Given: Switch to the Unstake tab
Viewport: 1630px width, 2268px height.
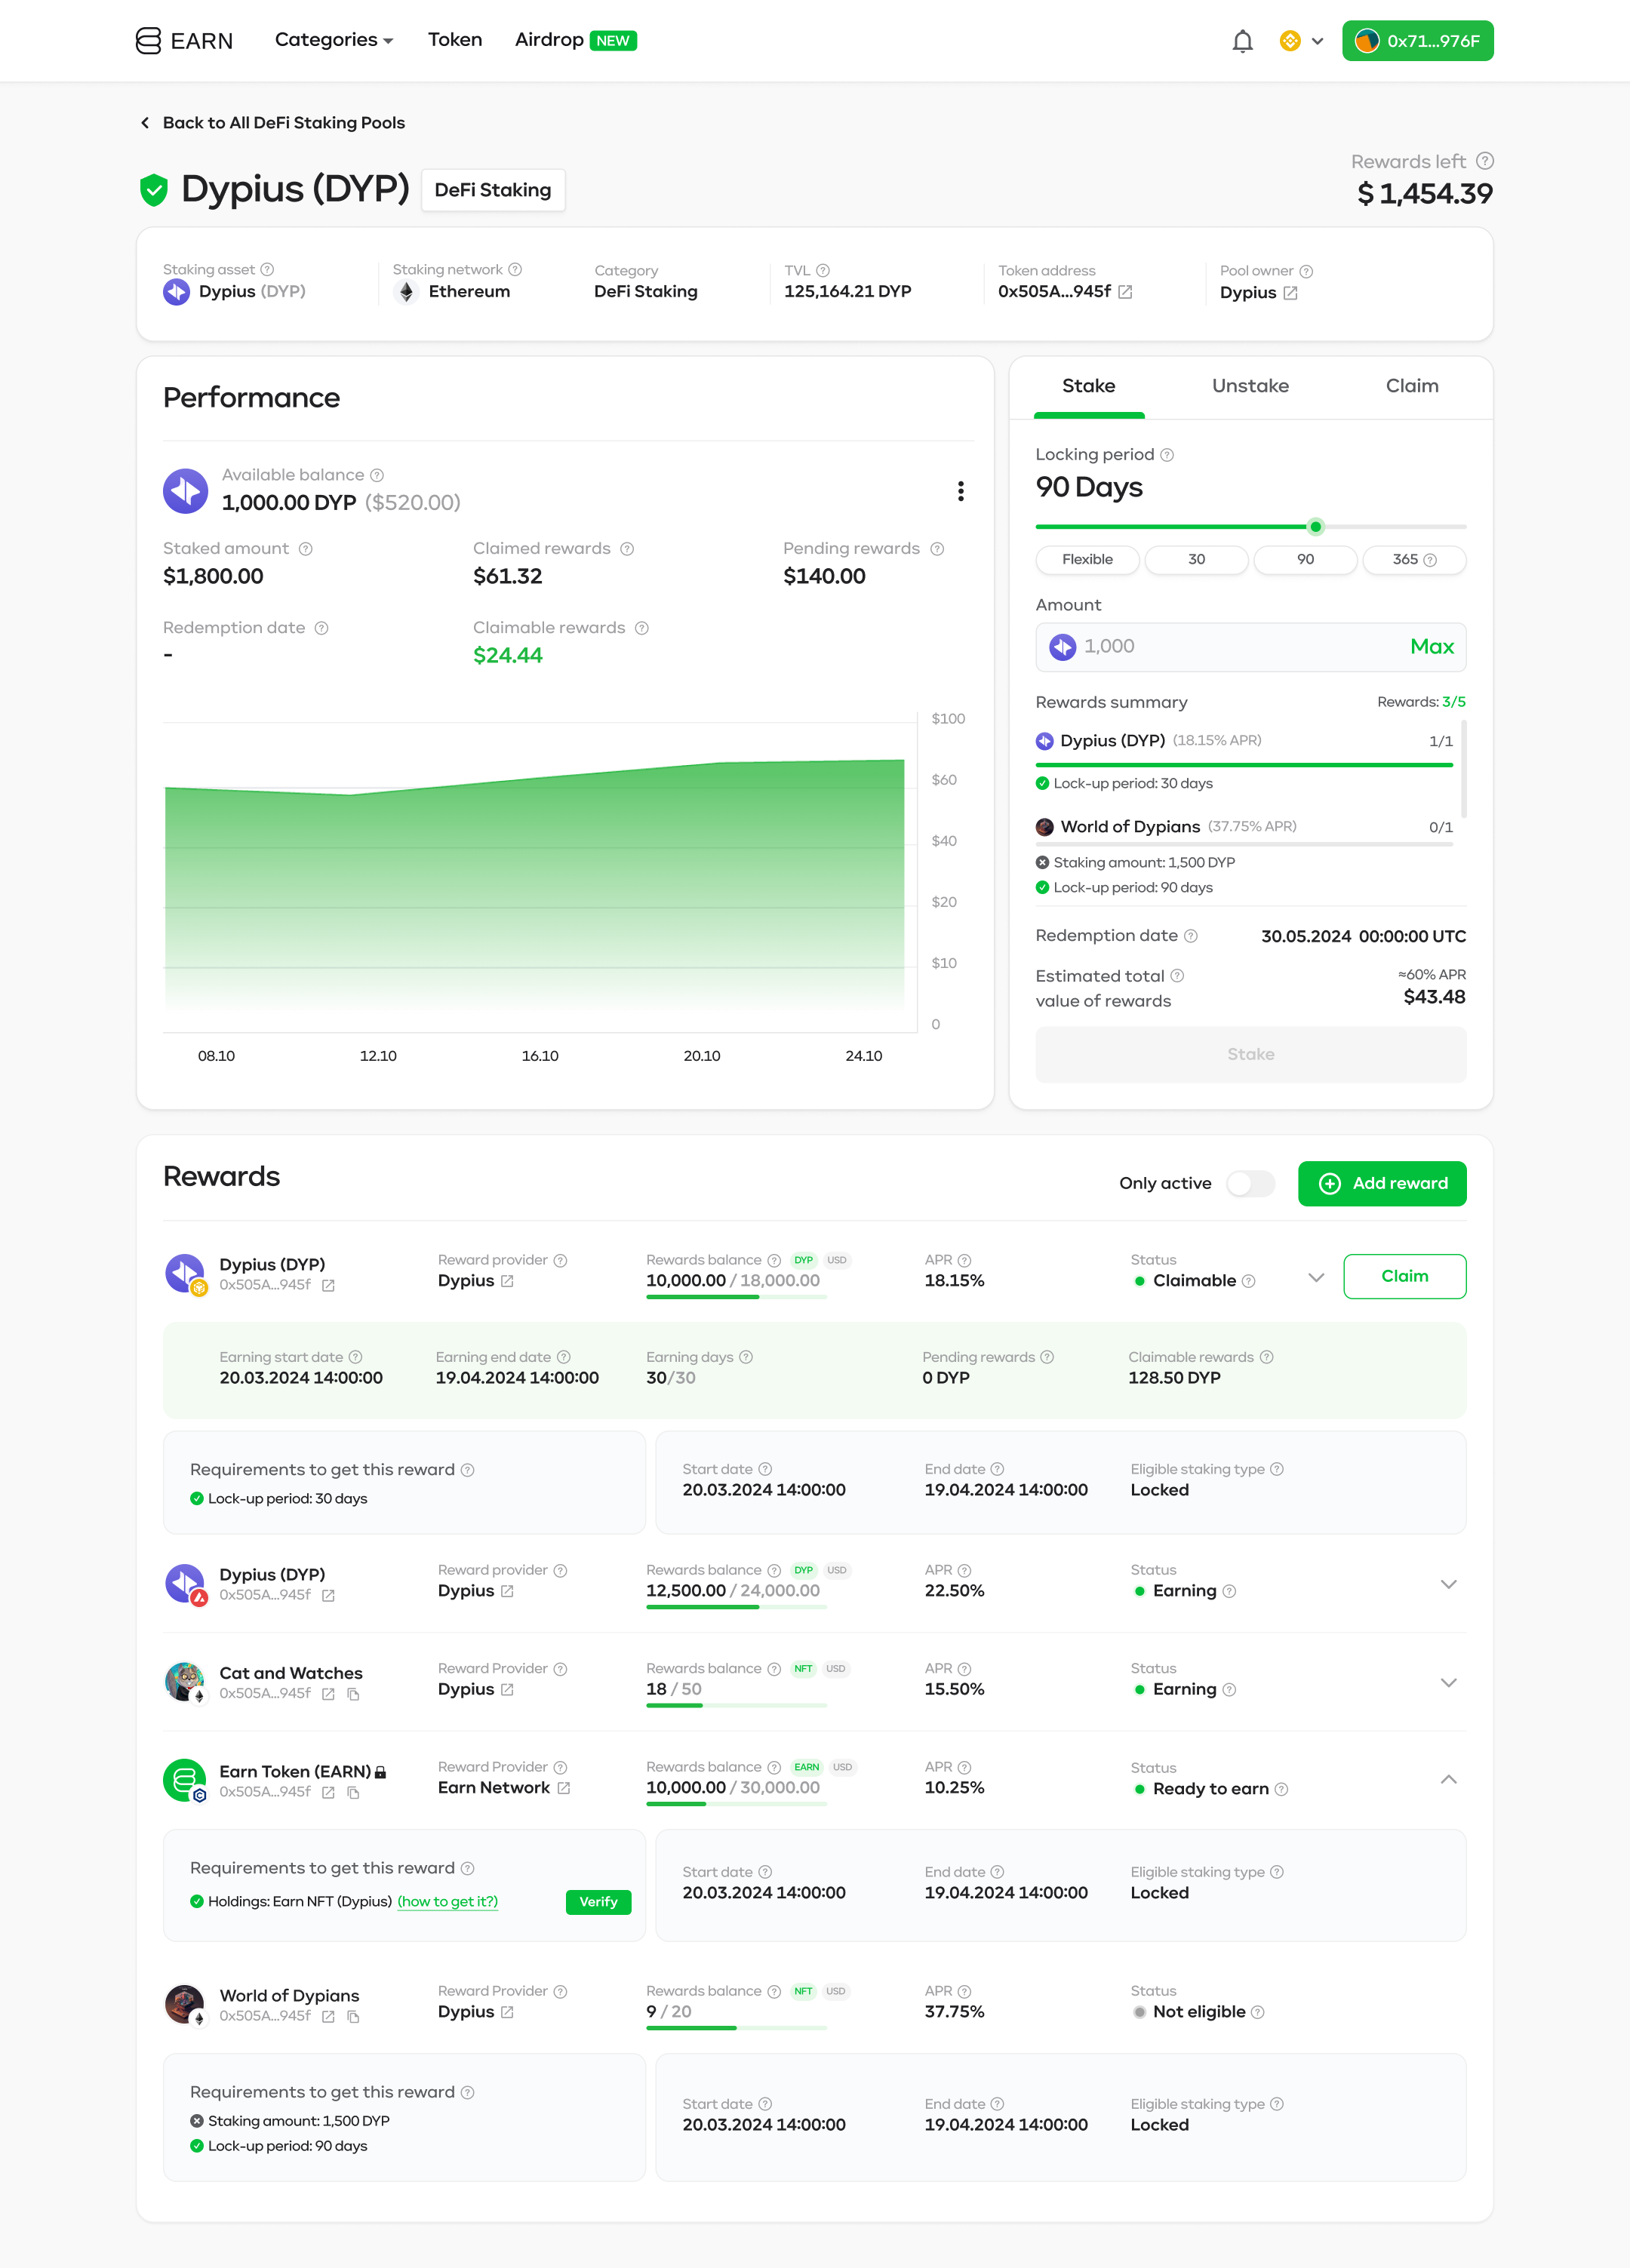Looking at the screenshot, I should point(1250,386).
